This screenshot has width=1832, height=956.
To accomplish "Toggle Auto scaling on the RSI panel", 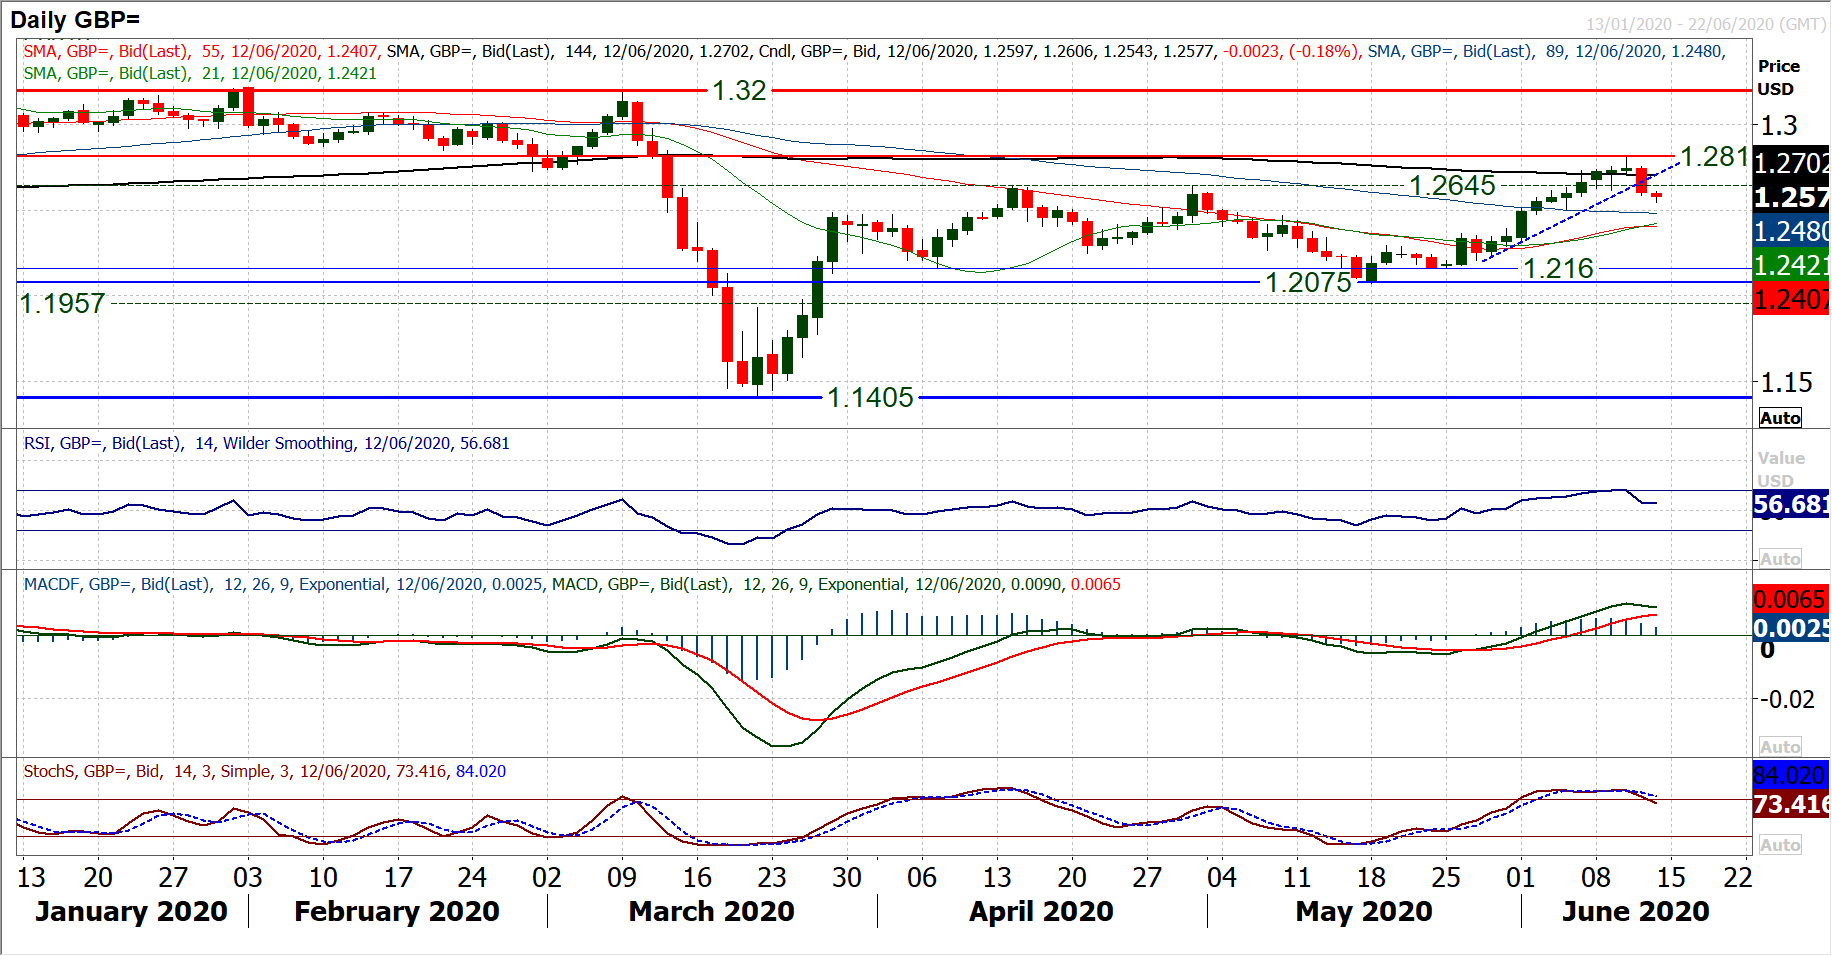I will pos(1780,559).
